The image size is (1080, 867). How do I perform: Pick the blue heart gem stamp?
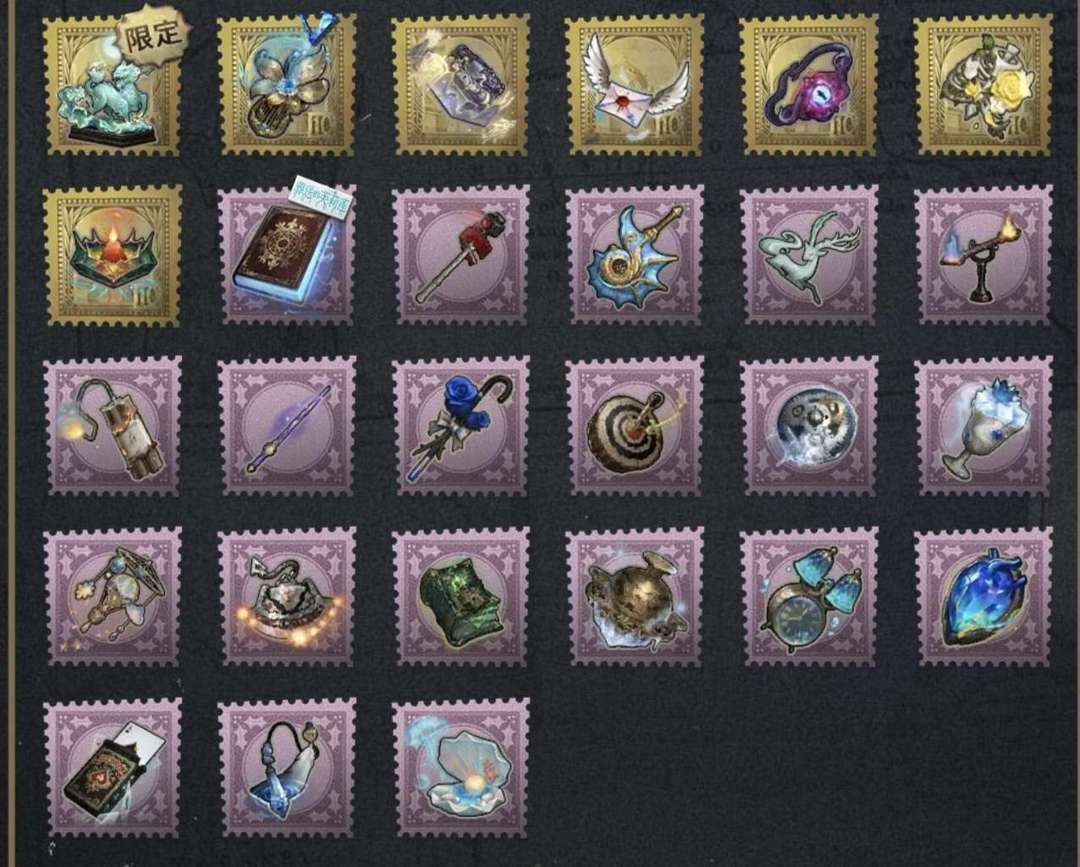[x=983, y=597]
